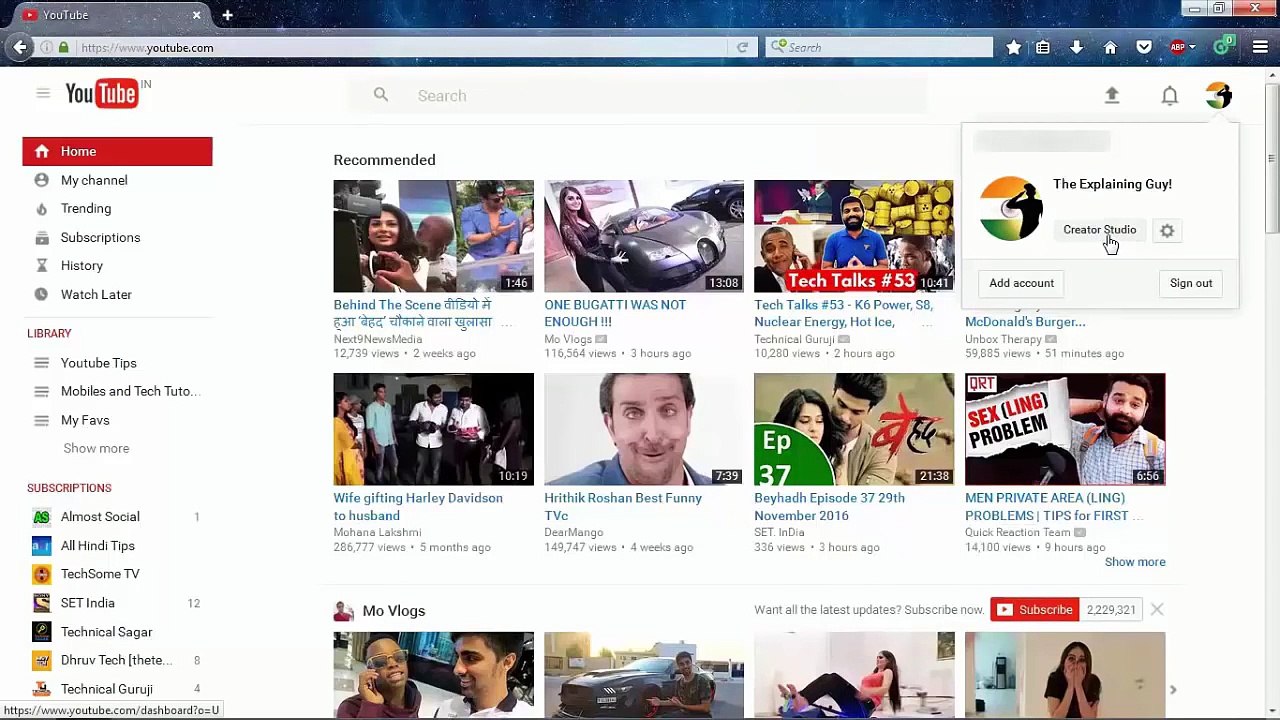
Task: Click the YouTube logo
Action: pos(101,94)
